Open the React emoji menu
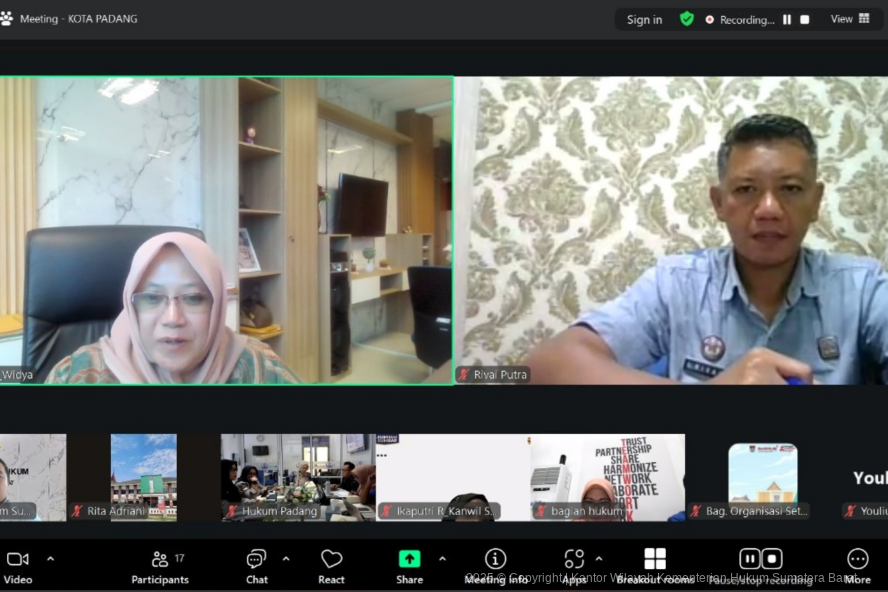Viewport: 888px width, 592px height. click(331, 565)
